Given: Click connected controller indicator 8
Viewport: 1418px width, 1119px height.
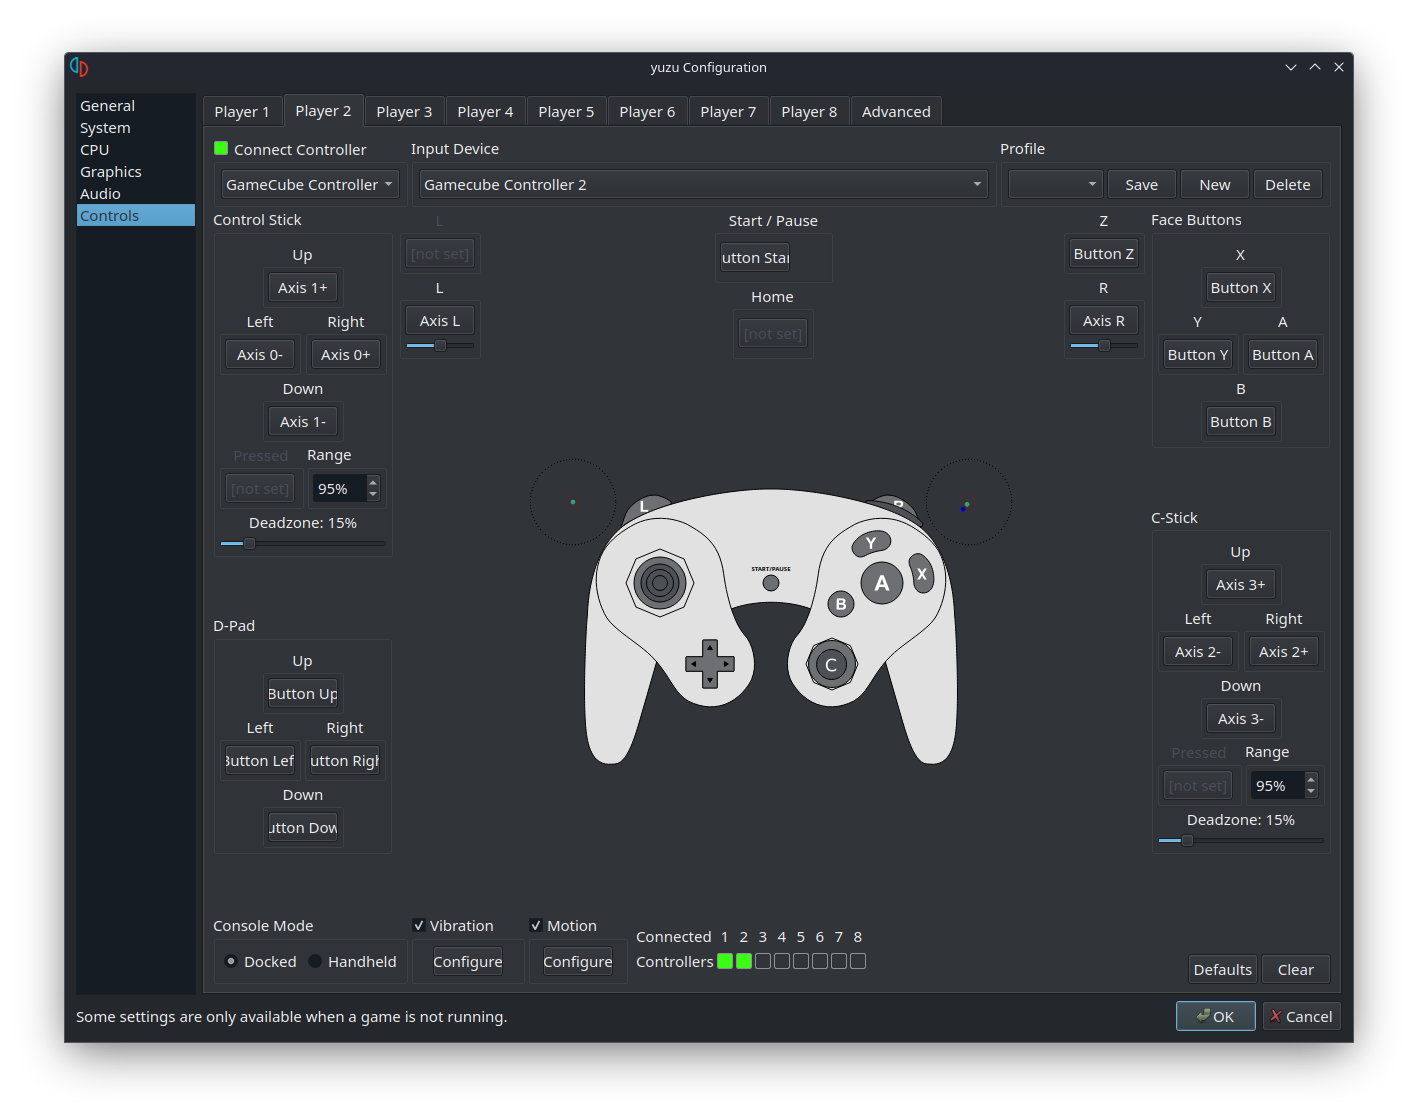Looking at the screenshot, I should [858, 961].
